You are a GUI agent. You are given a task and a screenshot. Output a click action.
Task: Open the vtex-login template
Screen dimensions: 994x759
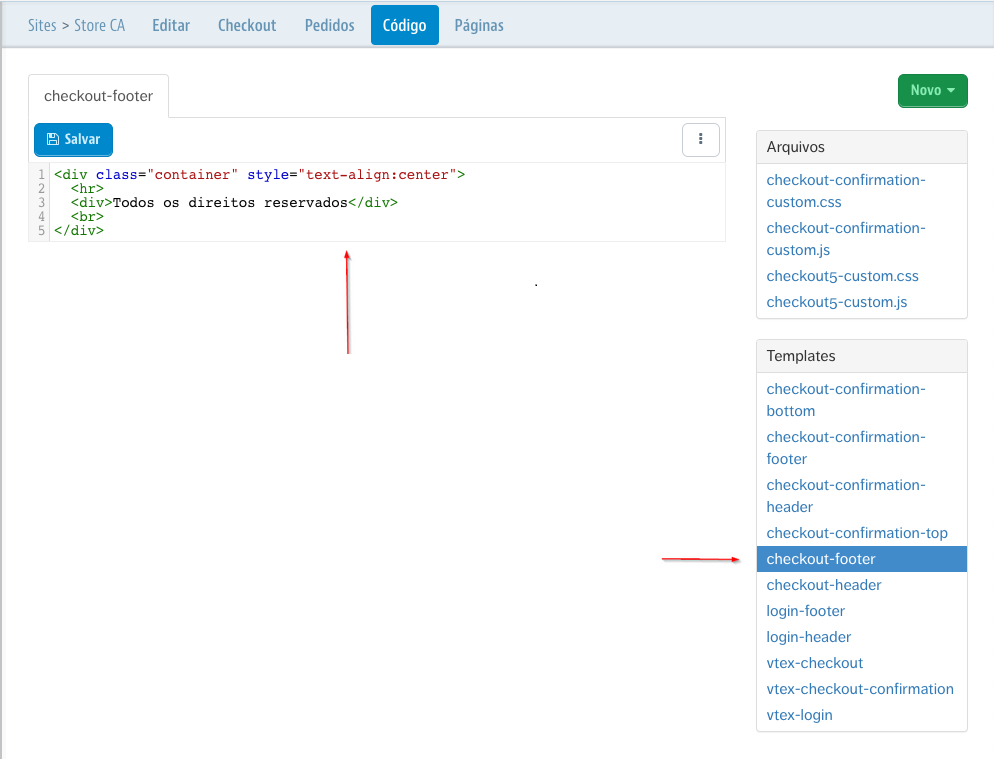799,715
